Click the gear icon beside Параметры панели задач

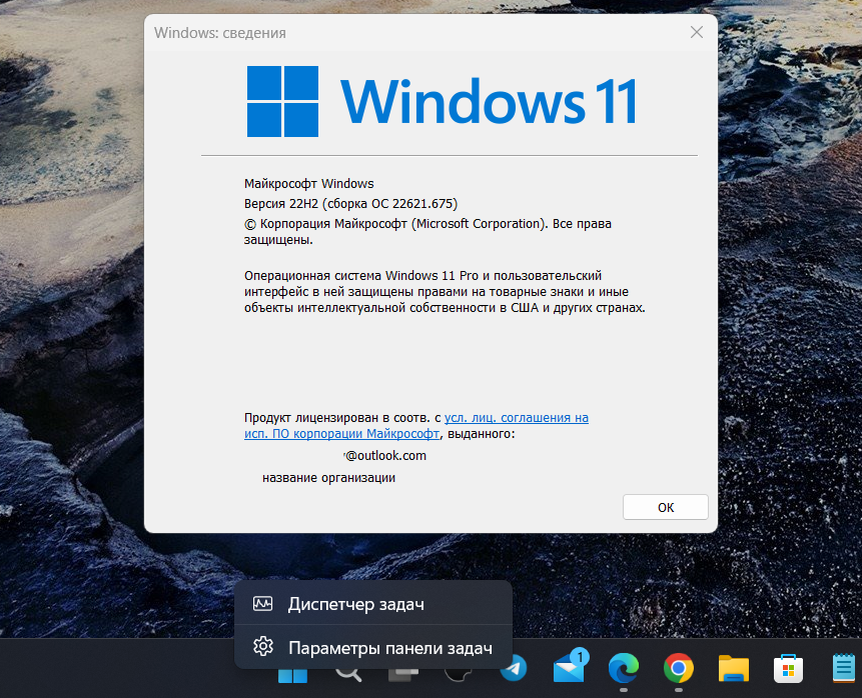click(x=262, y=647)
